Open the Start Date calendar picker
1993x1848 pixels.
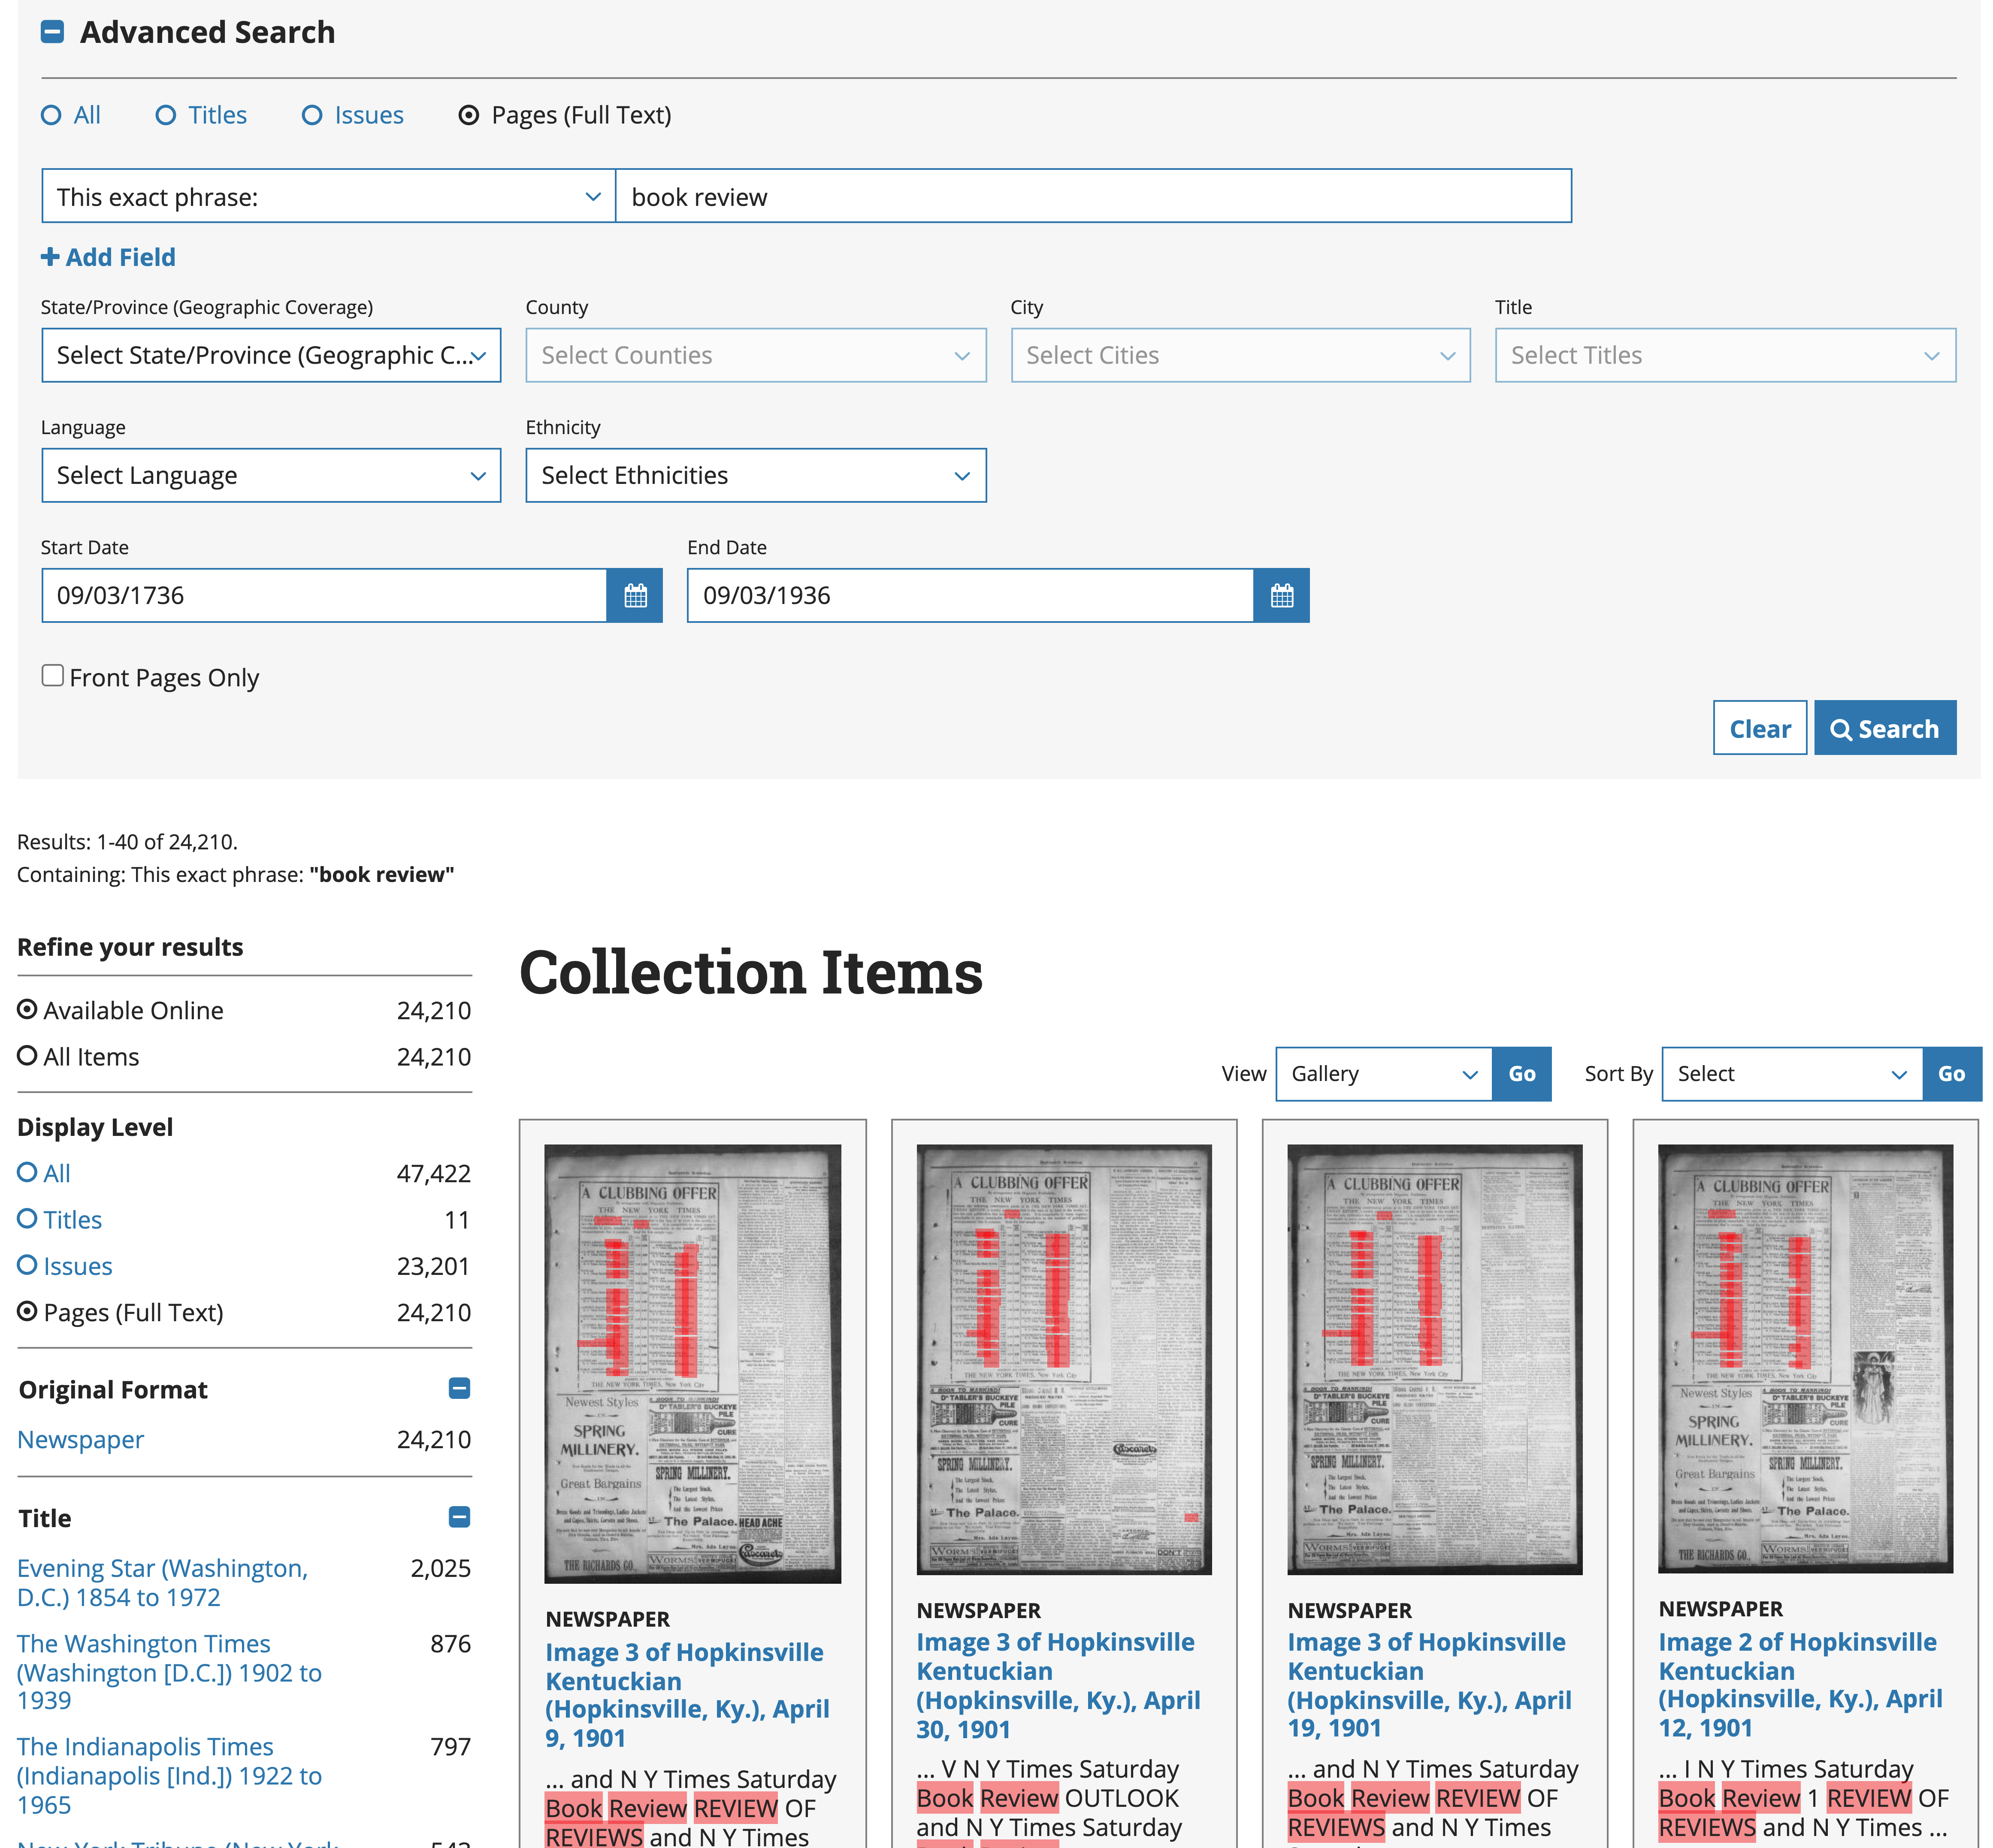(x=636, y=595)
